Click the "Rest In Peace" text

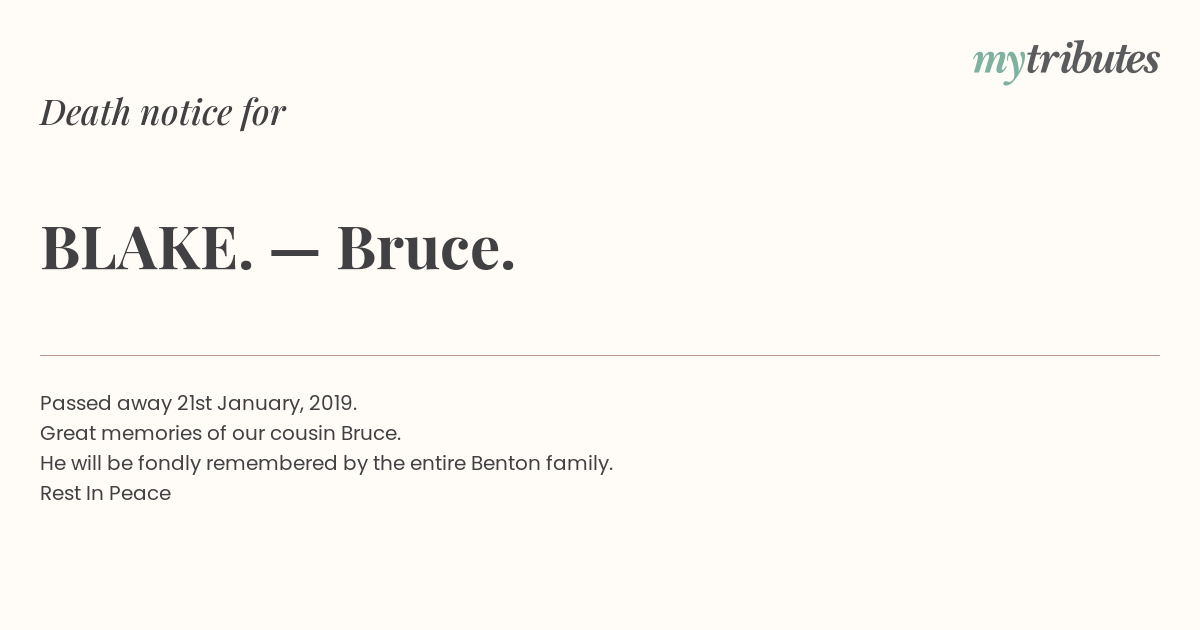(x=105, y=493)
